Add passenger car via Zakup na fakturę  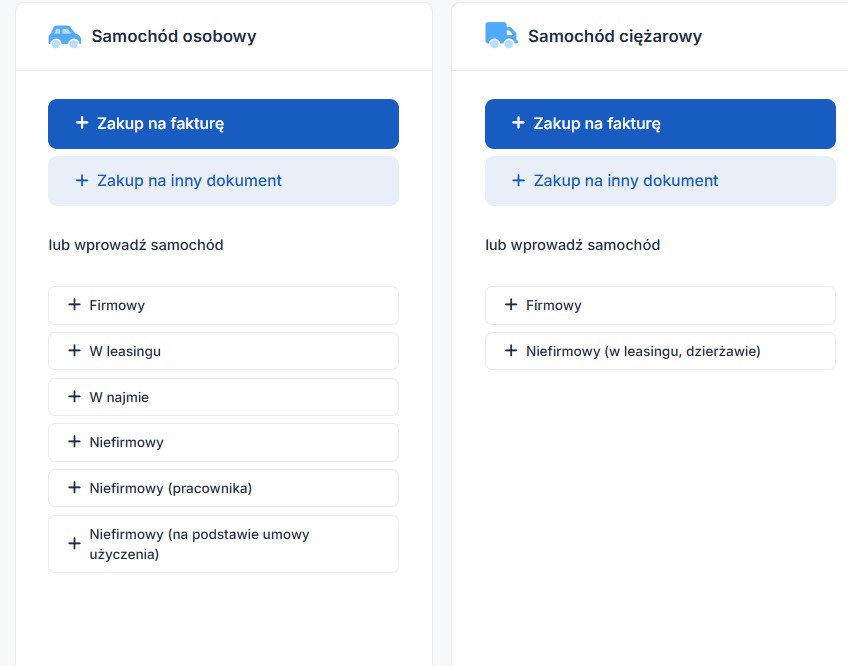point(223,123)
